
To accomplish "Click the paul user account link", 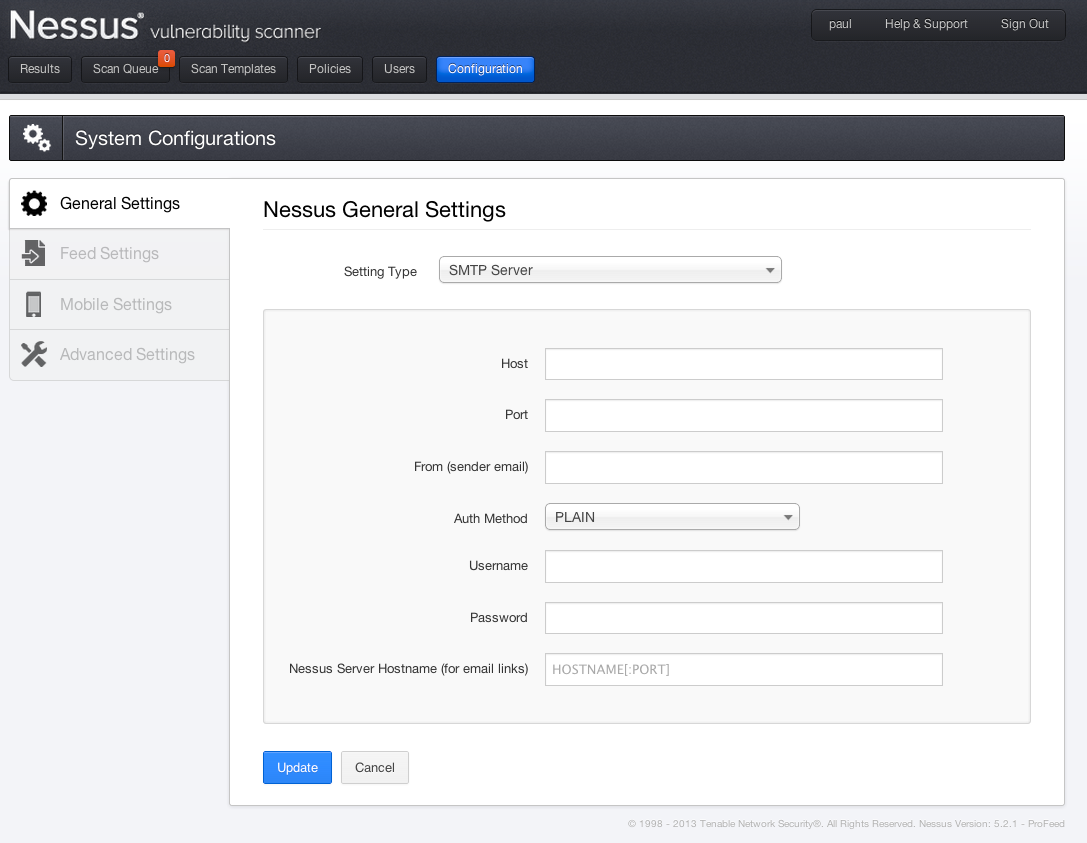I will click(x=840, y=24).
